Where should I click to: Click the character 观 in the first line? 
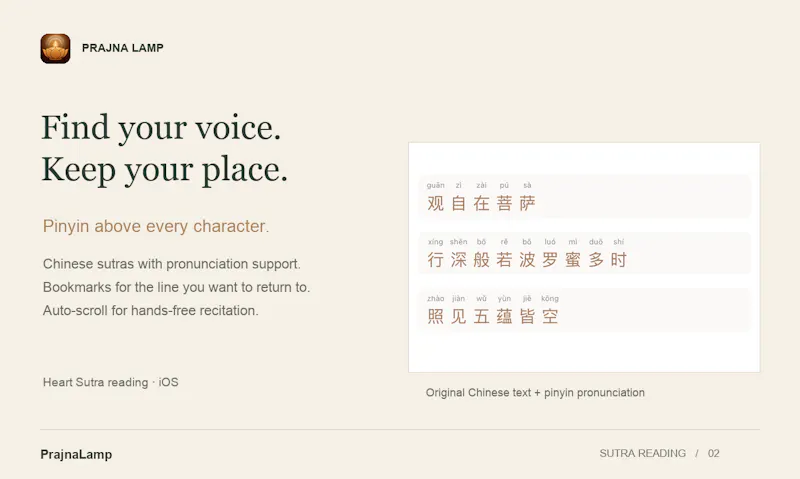click(435, 204)
